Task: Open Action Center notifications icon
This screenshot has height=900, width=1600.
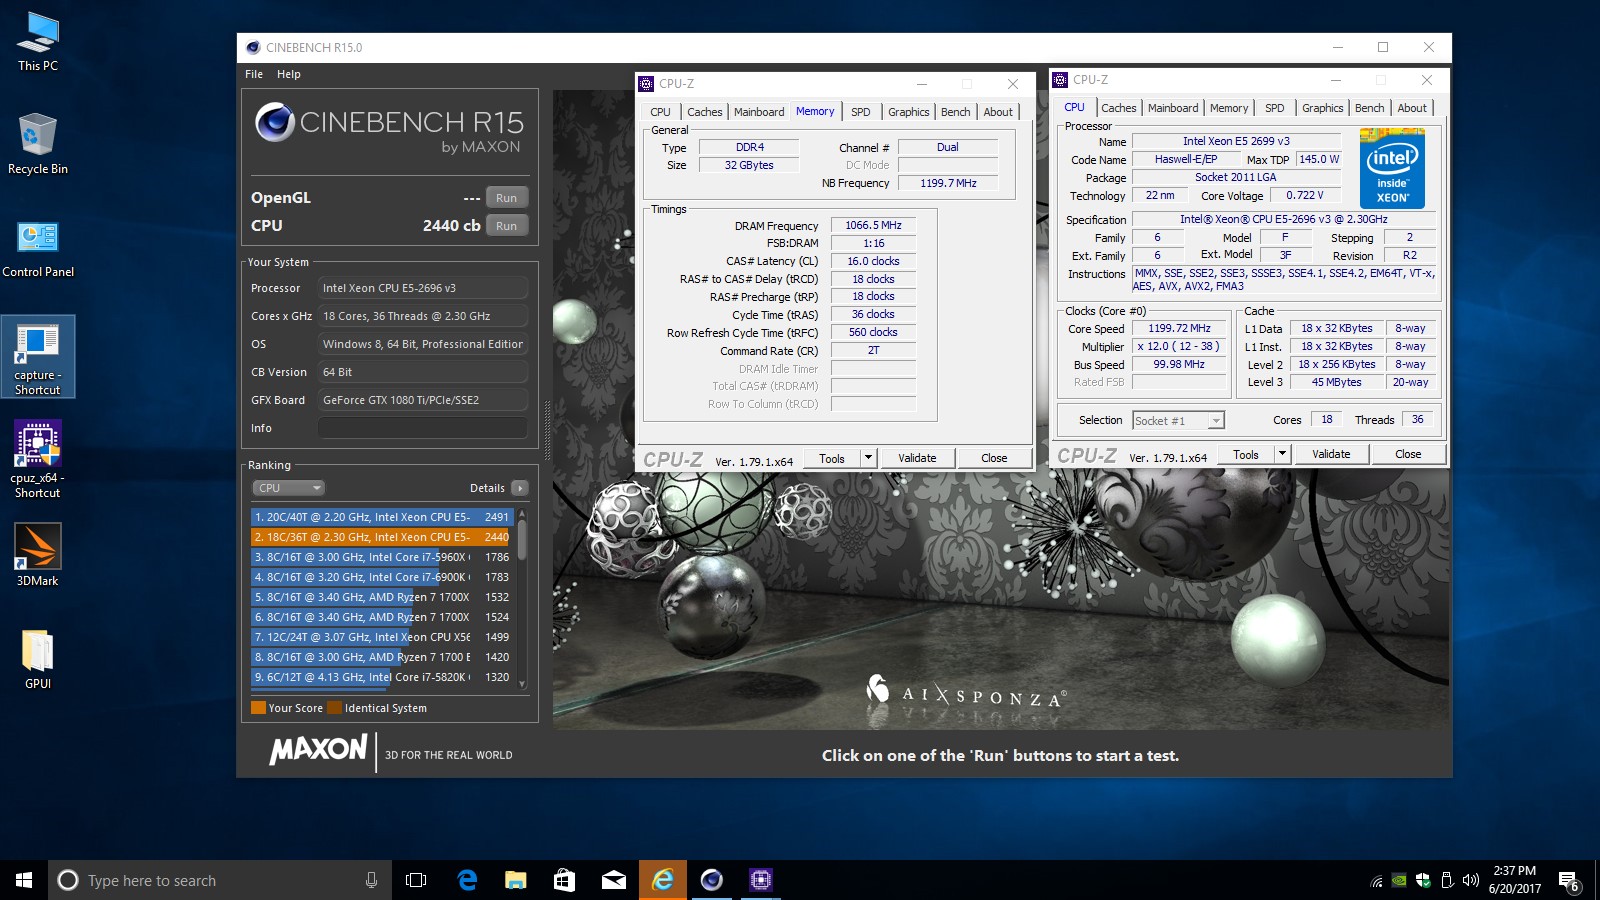Action: 1569,881
